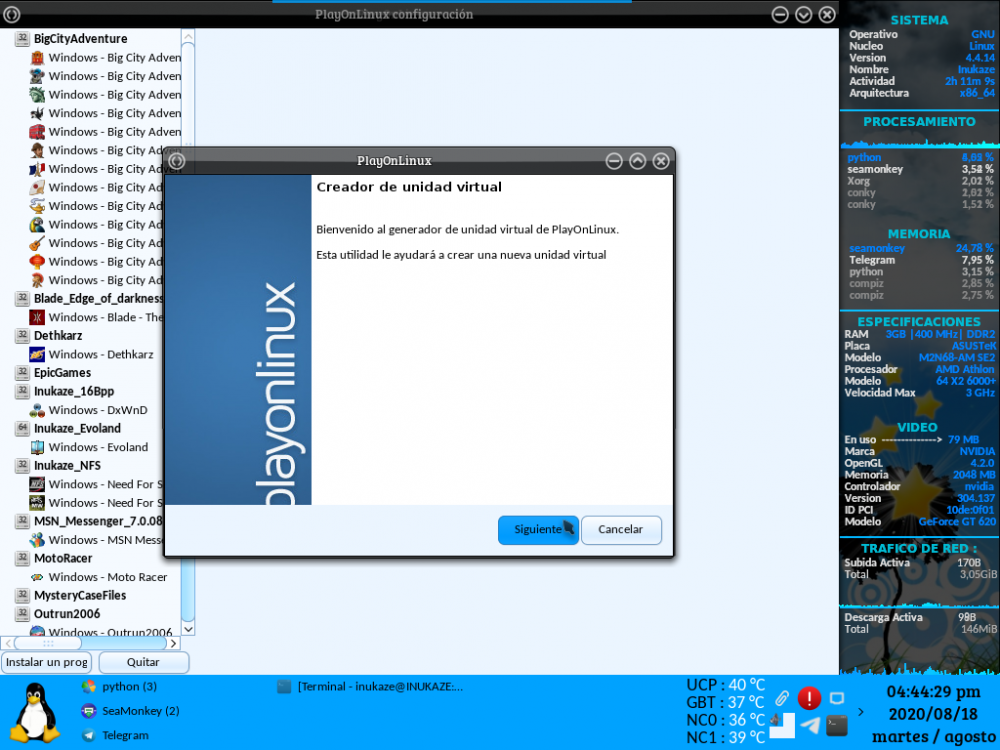Viewport: 1000px width, 750px height.
Task: Click the parrot icon Big City shortcut
Action: (x=37, y=225)
